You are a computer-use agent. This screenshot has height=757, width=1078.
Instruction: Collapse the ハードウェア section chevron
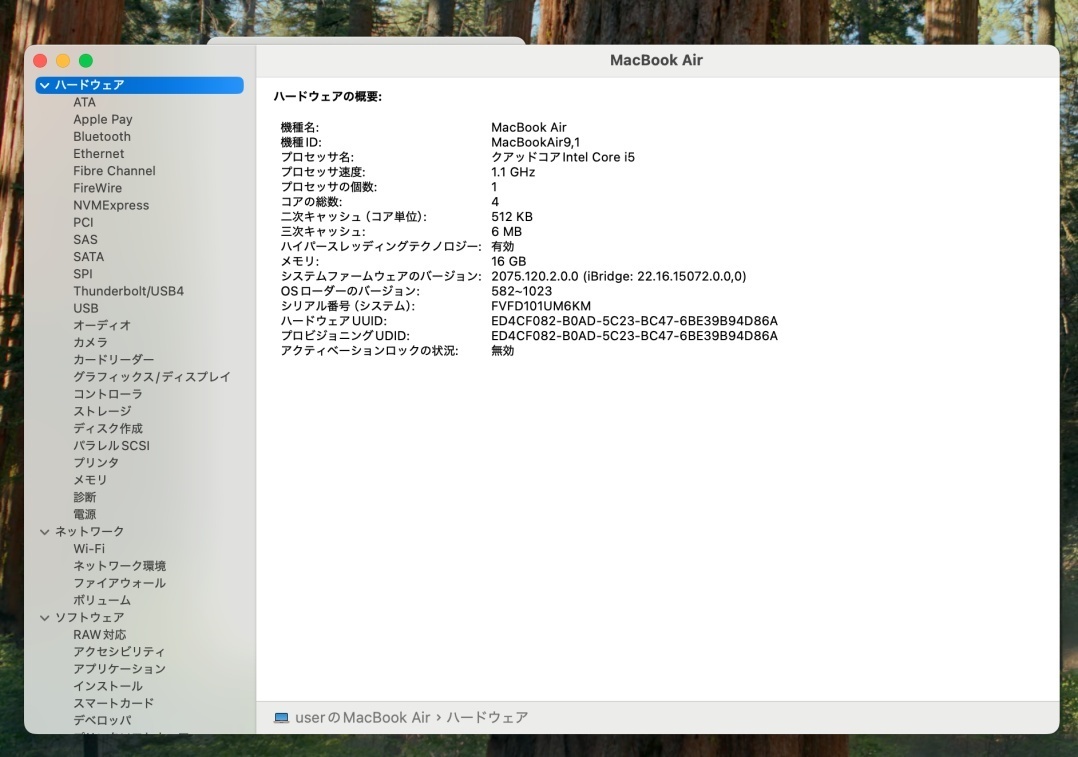pyautogui.click(x=45, y=85)
